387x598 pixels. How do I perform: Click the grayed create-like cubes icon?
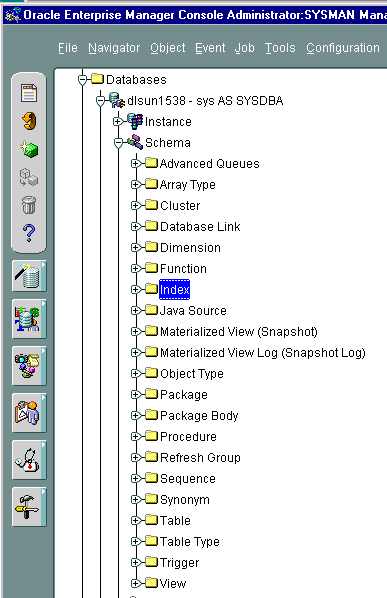click(29, 177)
